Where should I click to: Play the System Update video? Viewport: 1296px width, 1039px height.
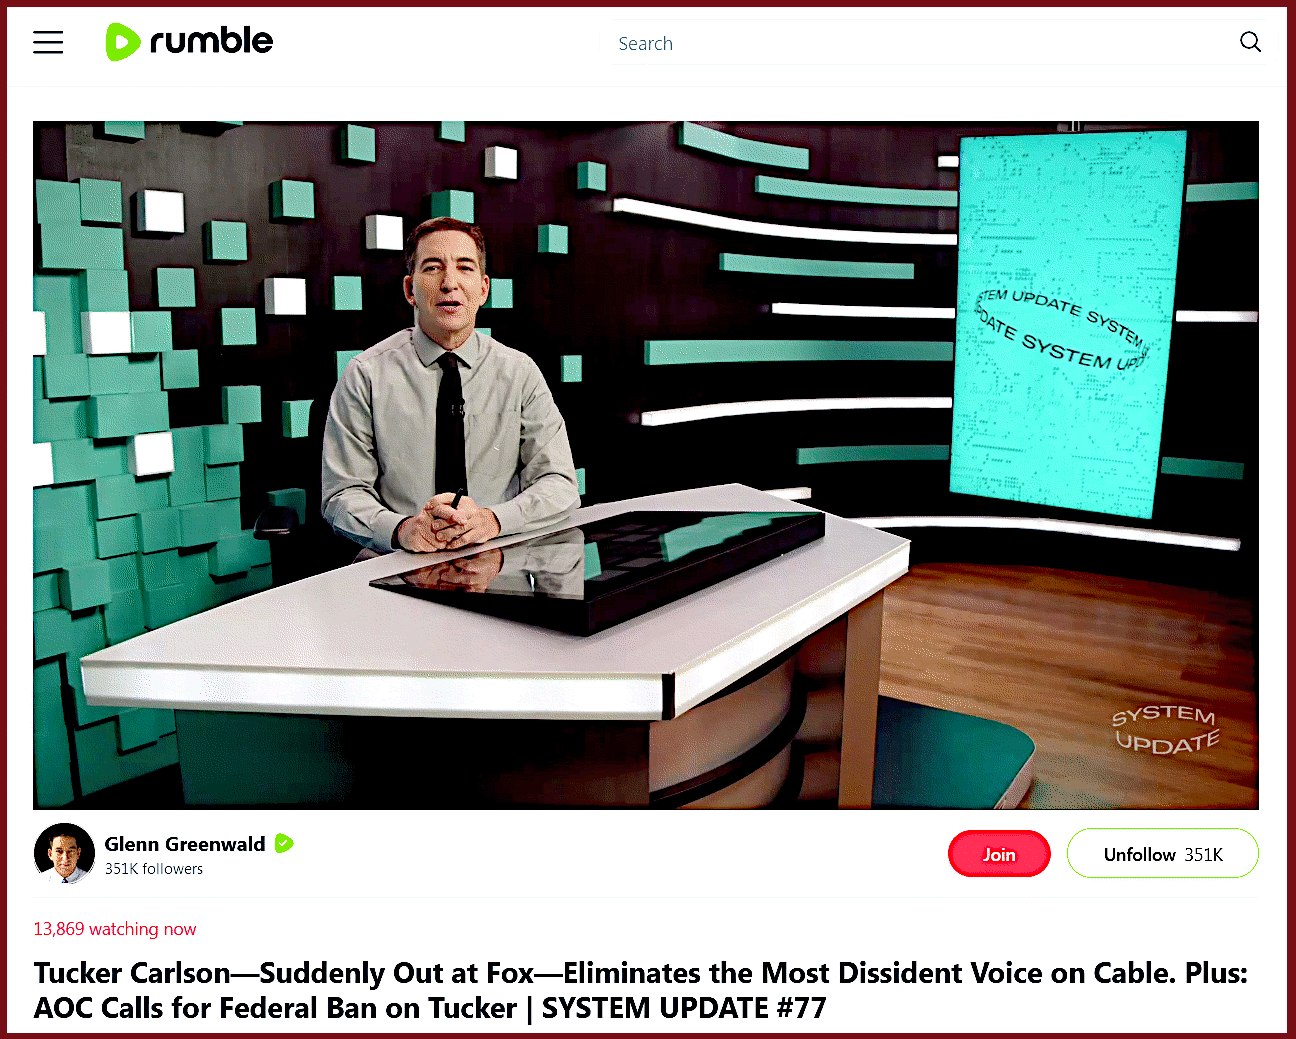click(646, 465)
